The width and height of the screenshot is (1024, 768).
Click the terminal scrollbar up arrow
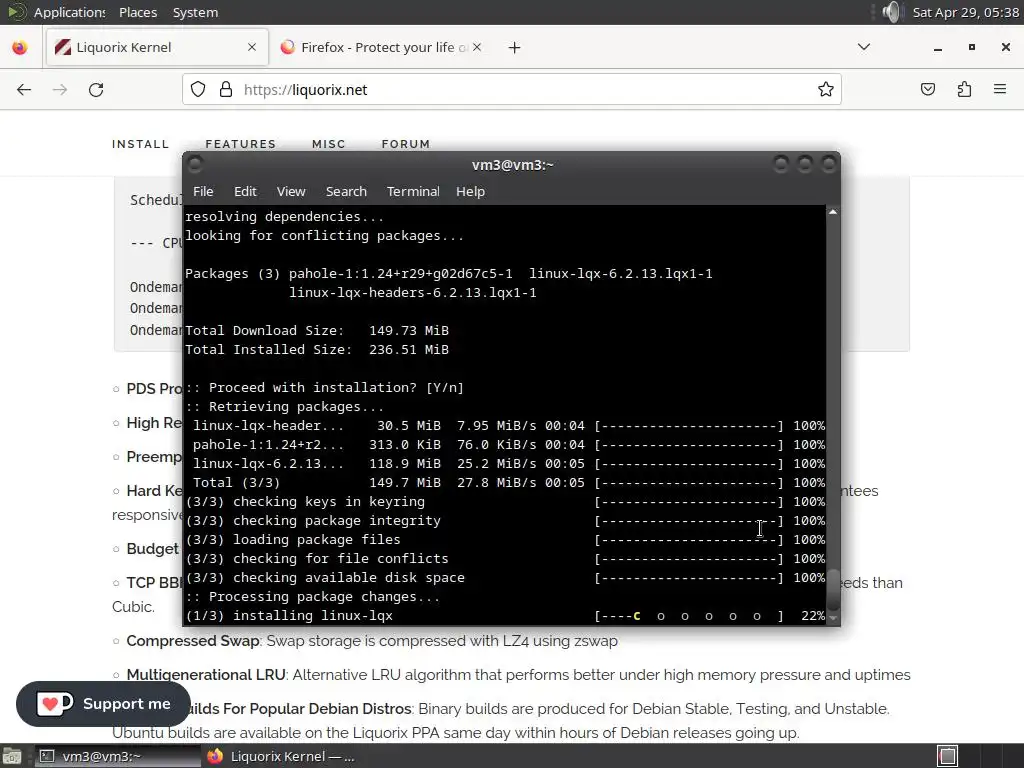(833, 212)
